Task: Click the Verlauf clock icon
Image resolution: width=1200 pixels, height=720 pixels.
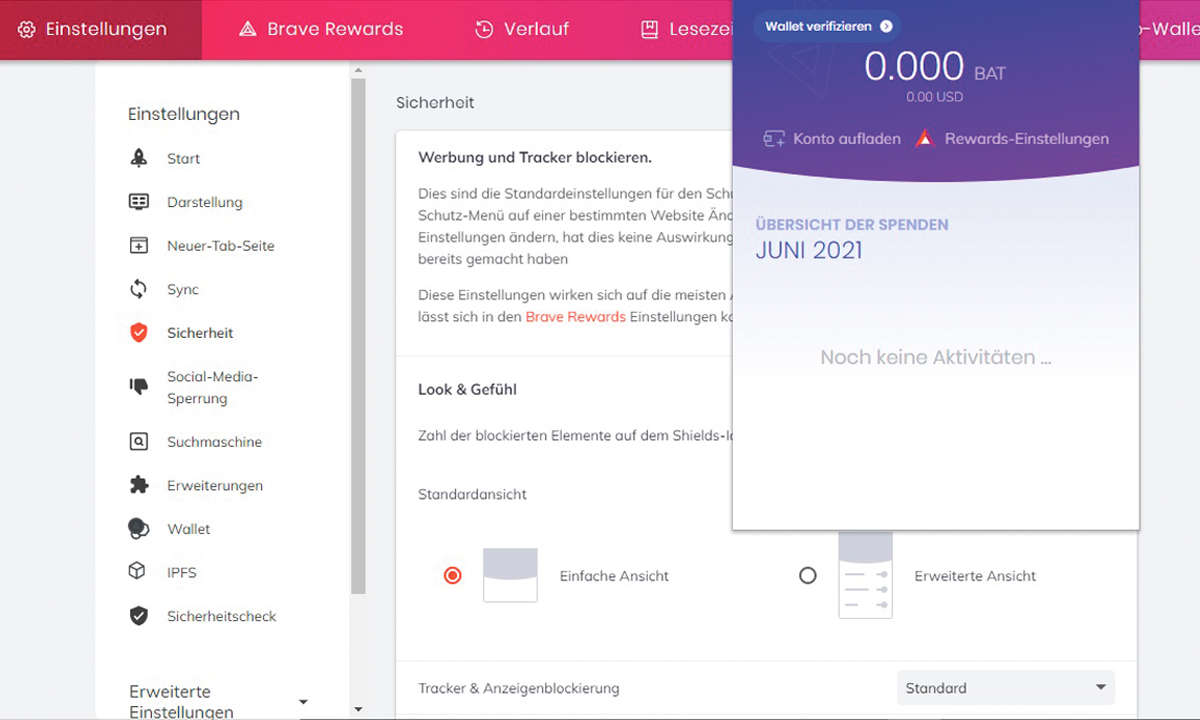Action: click(484, 29)
